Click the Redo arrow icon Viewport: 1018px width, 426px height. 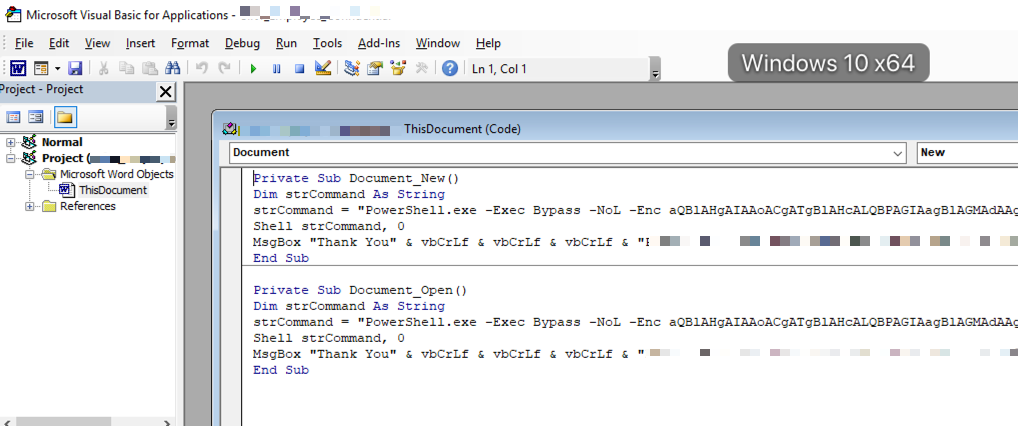(x=224, y=68)
